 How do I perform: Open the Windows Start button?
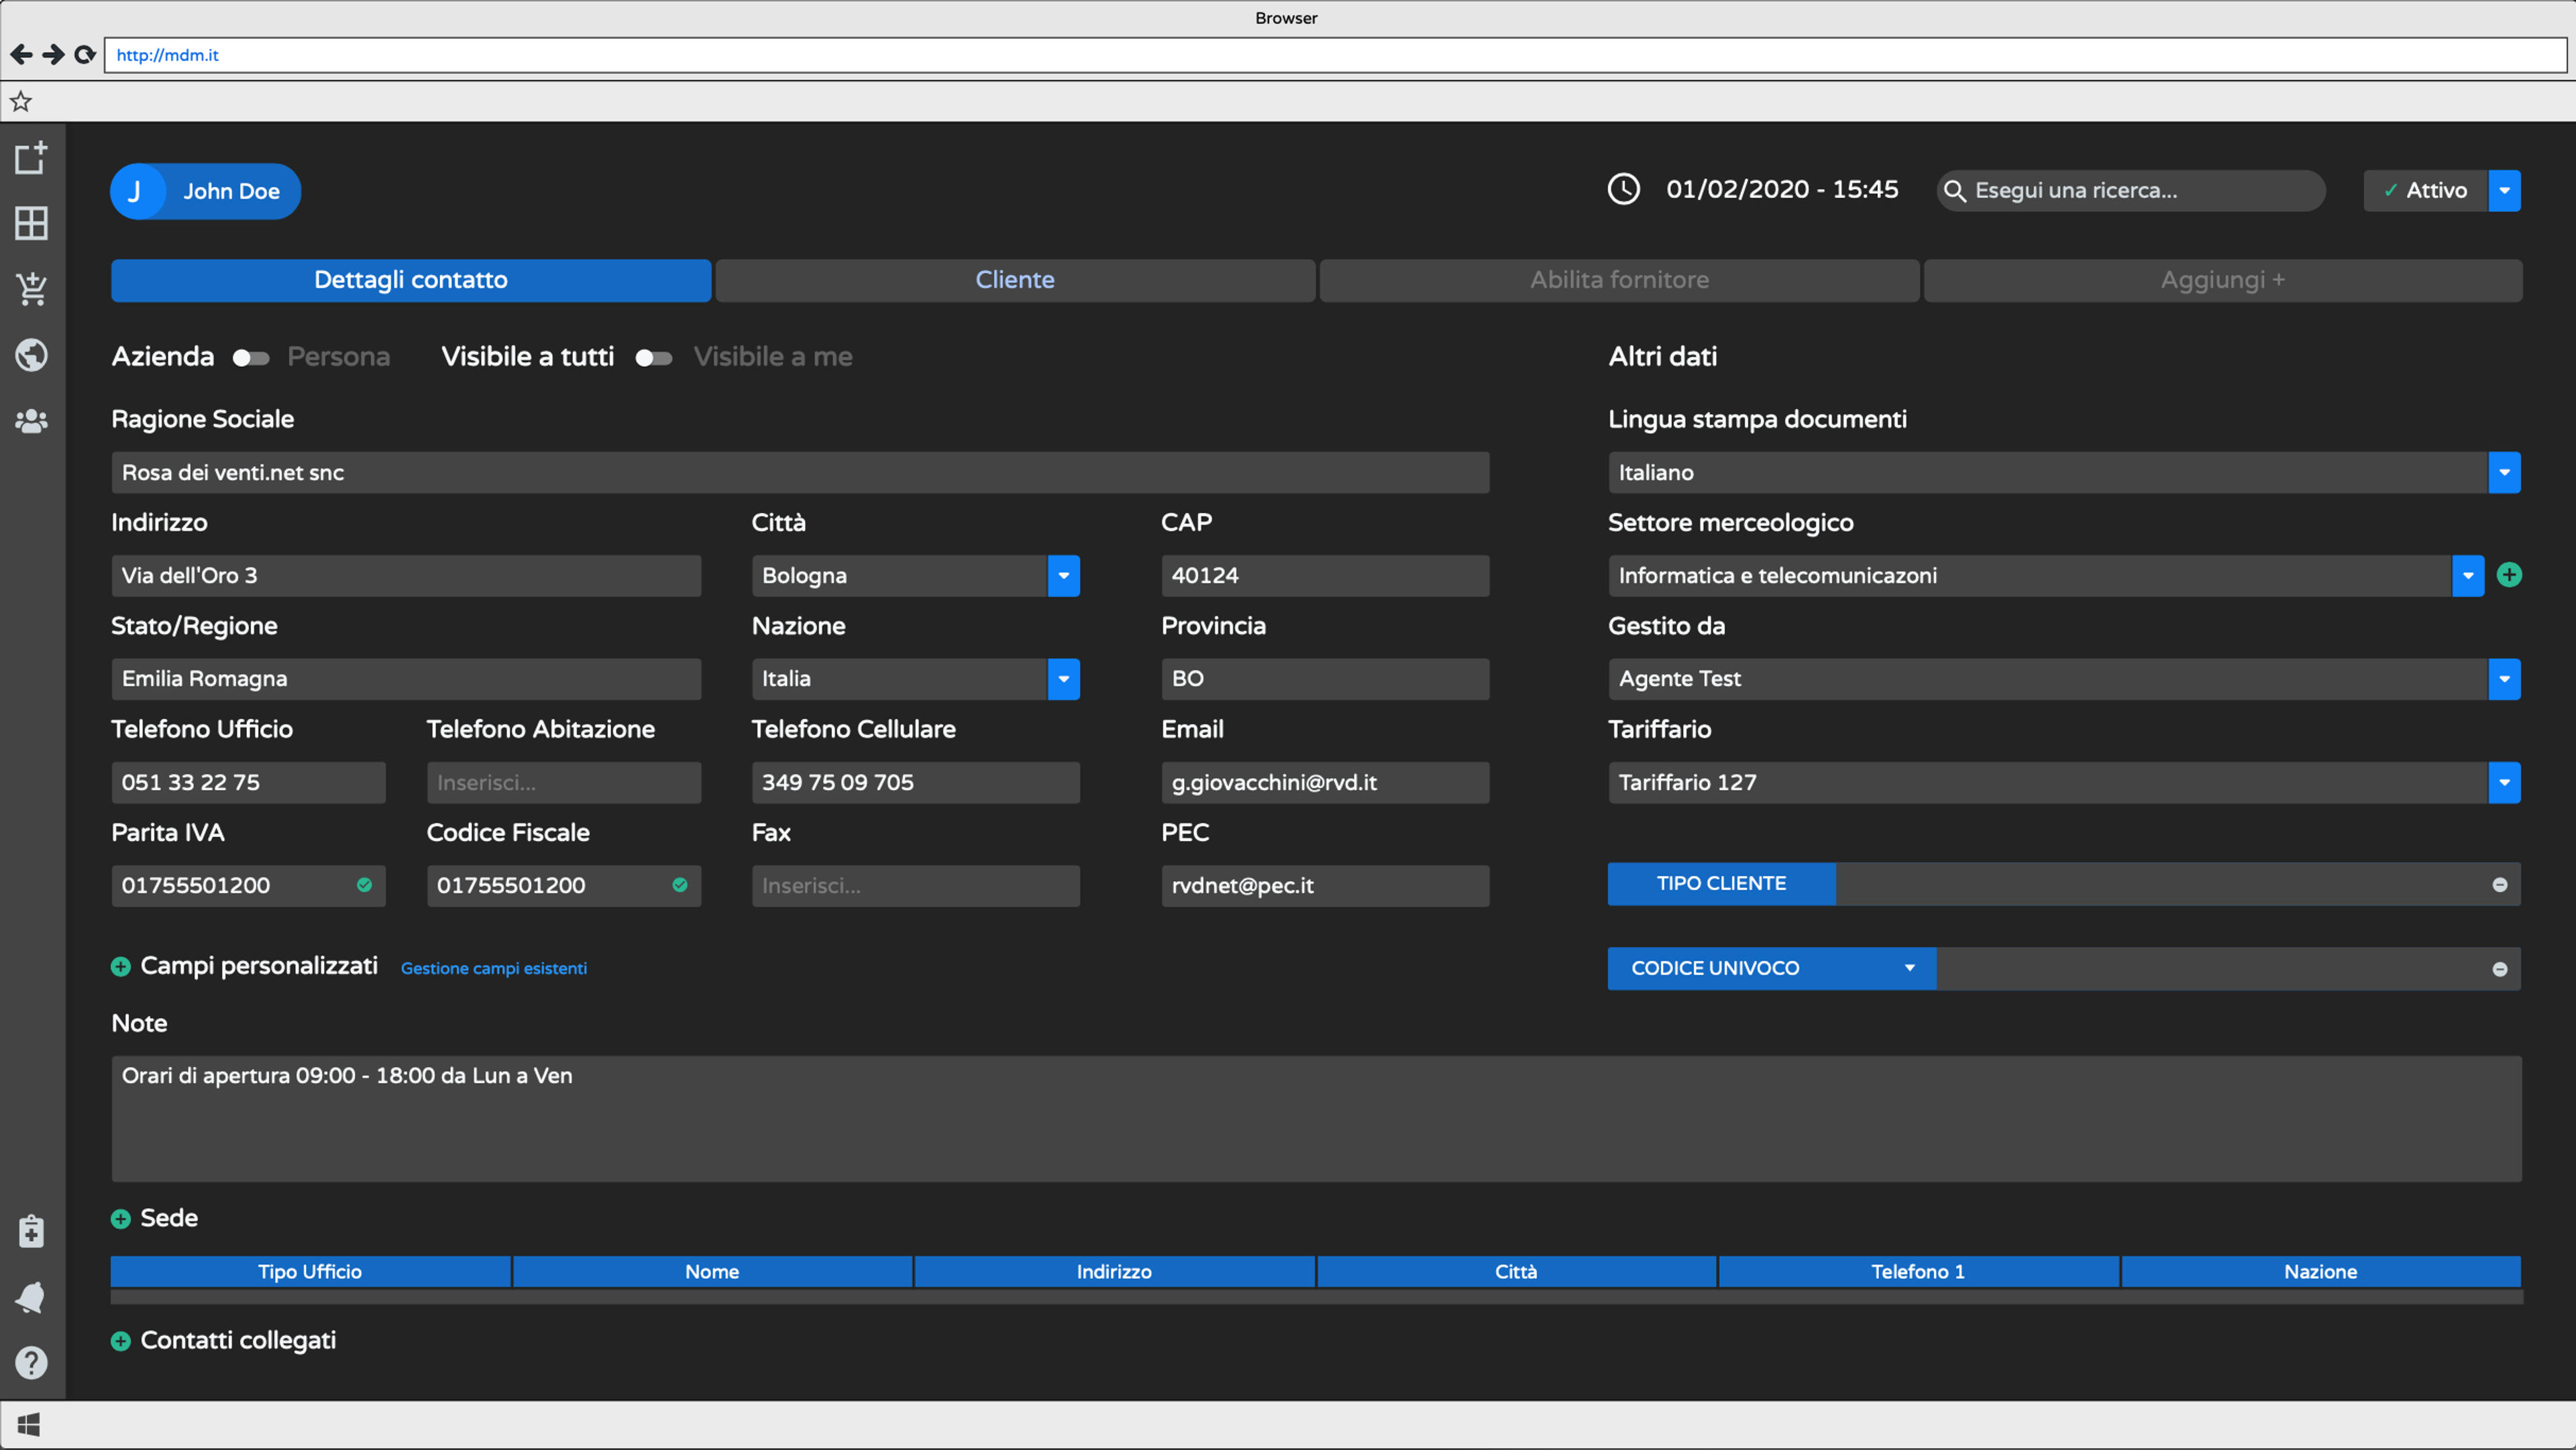pos(29,1425)
